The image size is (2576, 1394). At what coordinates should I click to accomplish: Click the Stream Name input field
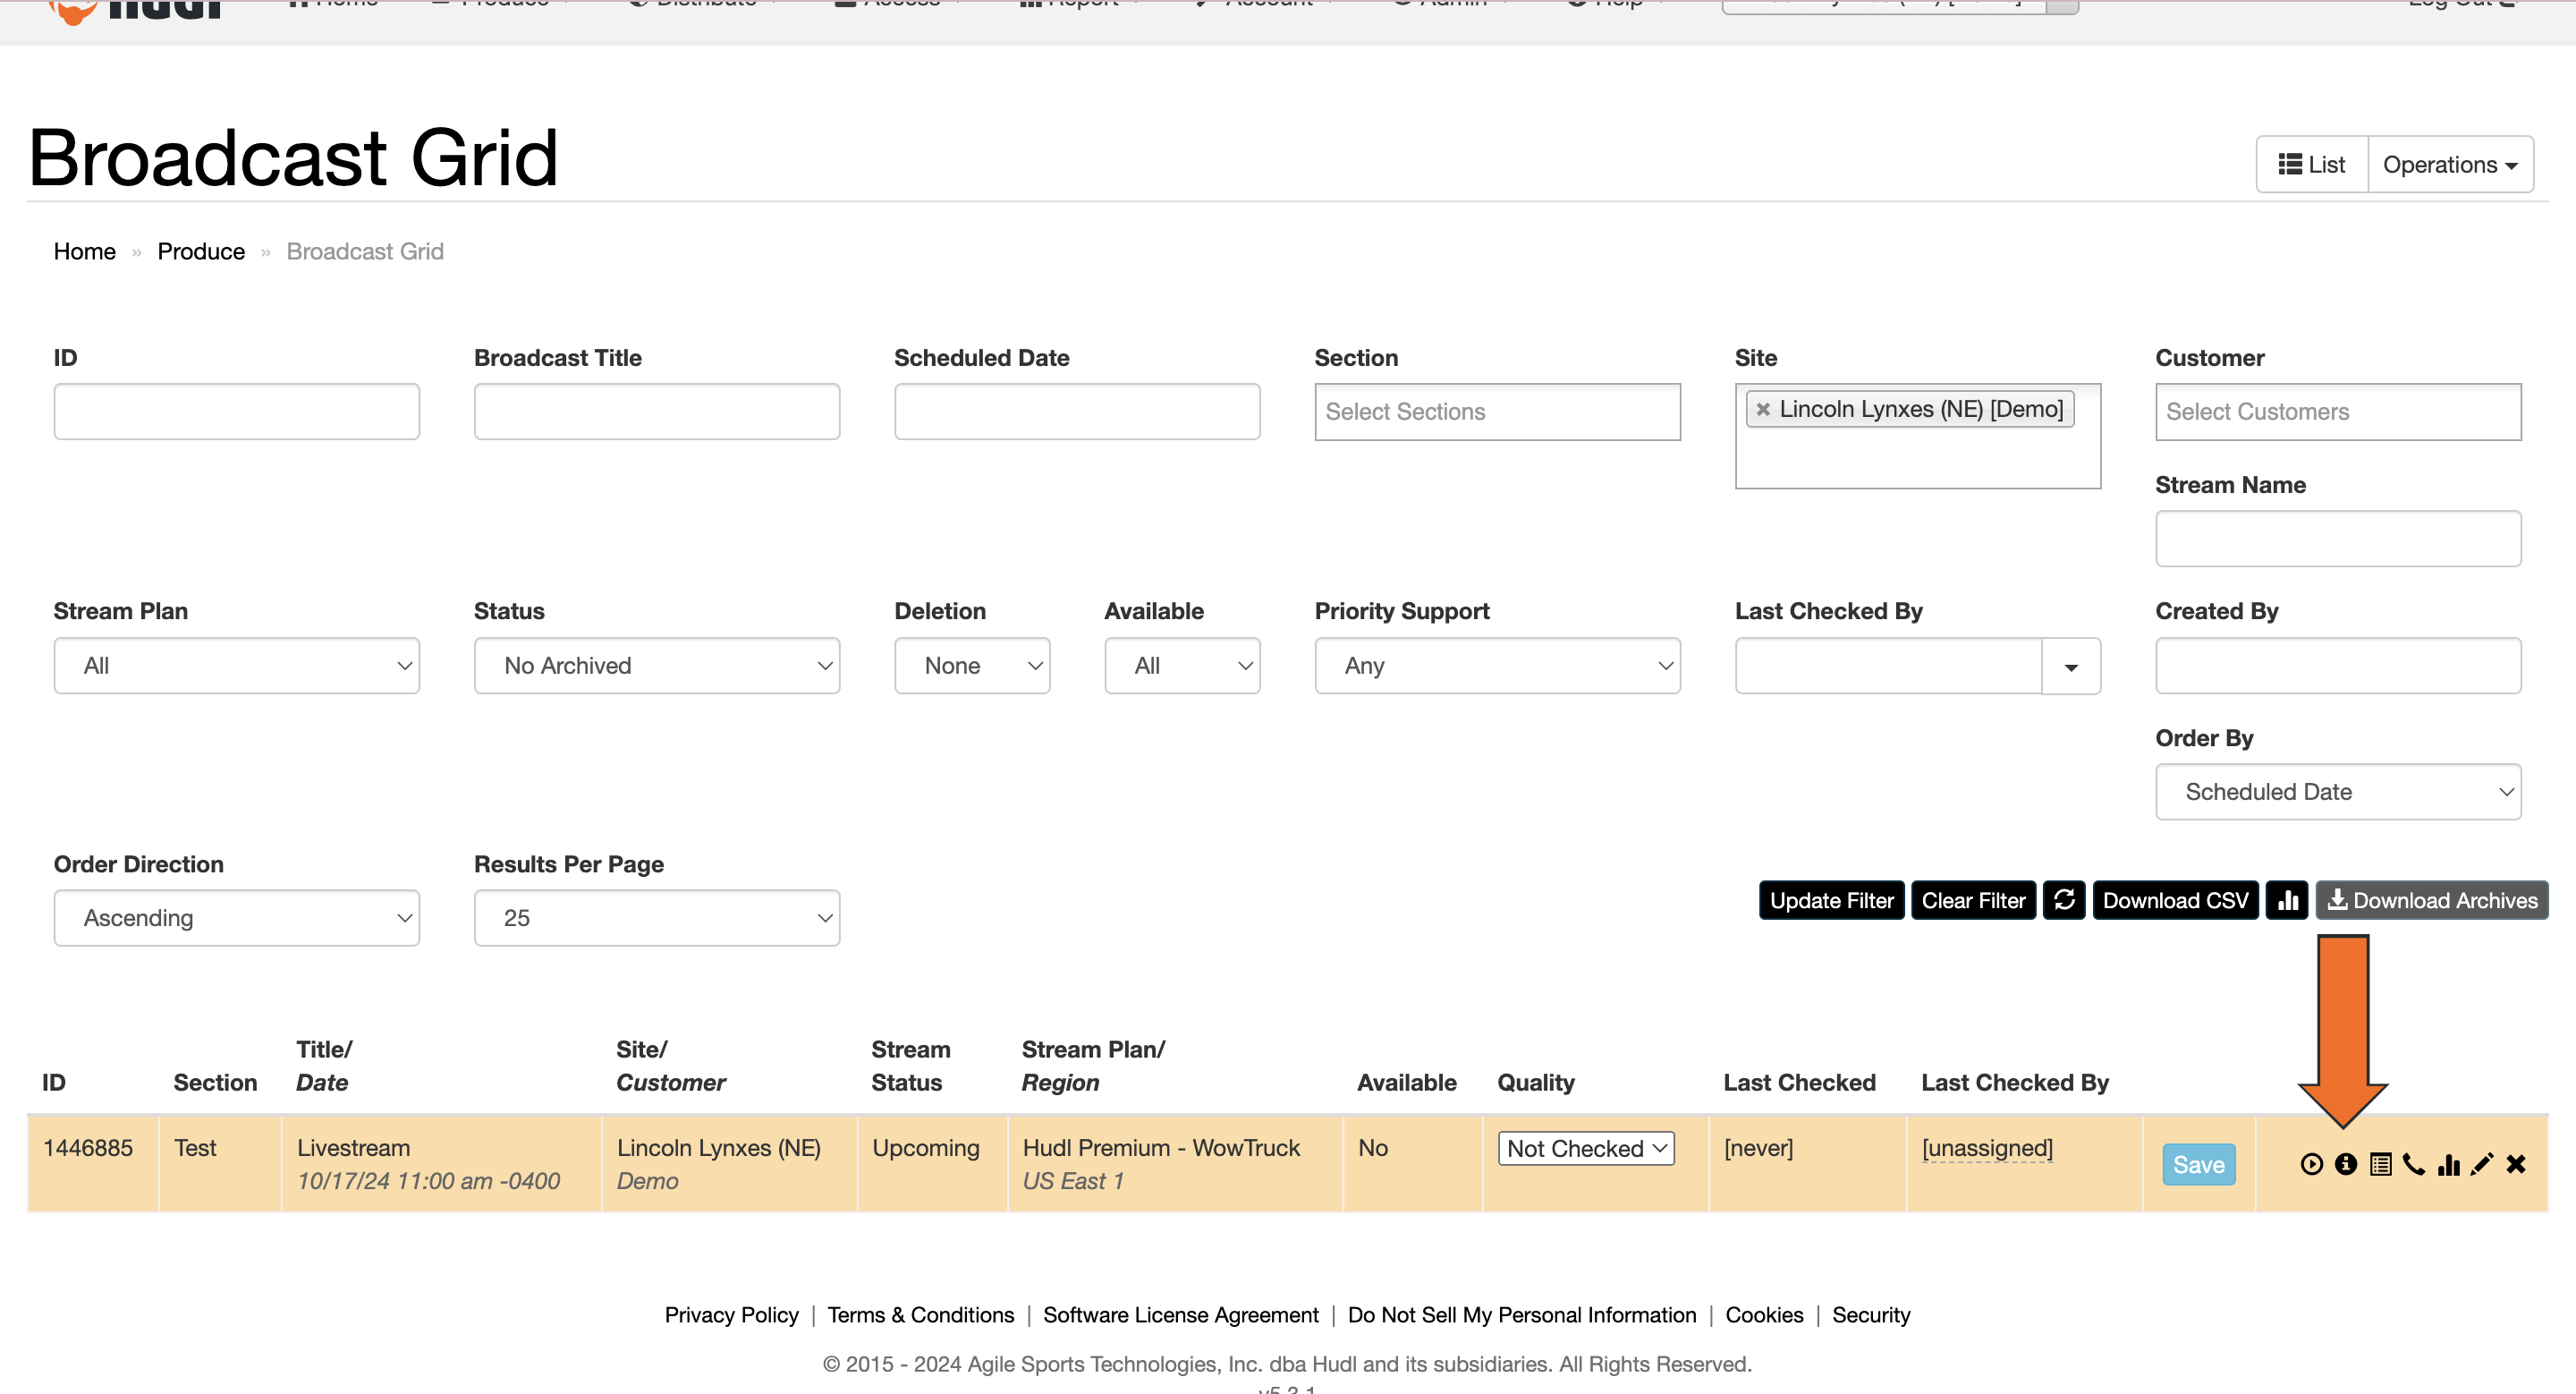(x=2338, y=538)
